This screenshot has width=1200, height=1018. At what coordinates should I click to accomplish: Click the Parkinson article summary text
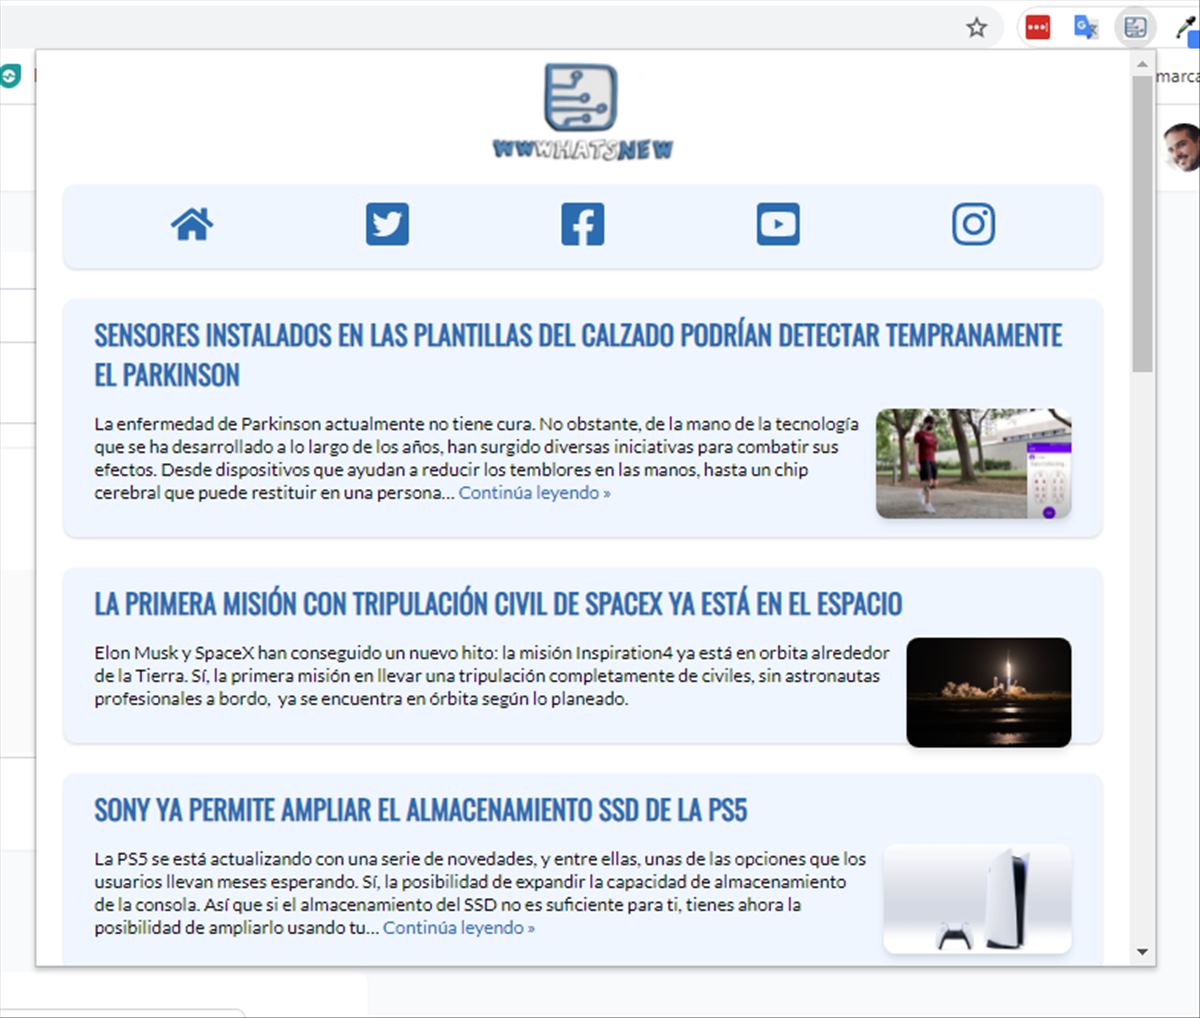[x=476, y=458]
